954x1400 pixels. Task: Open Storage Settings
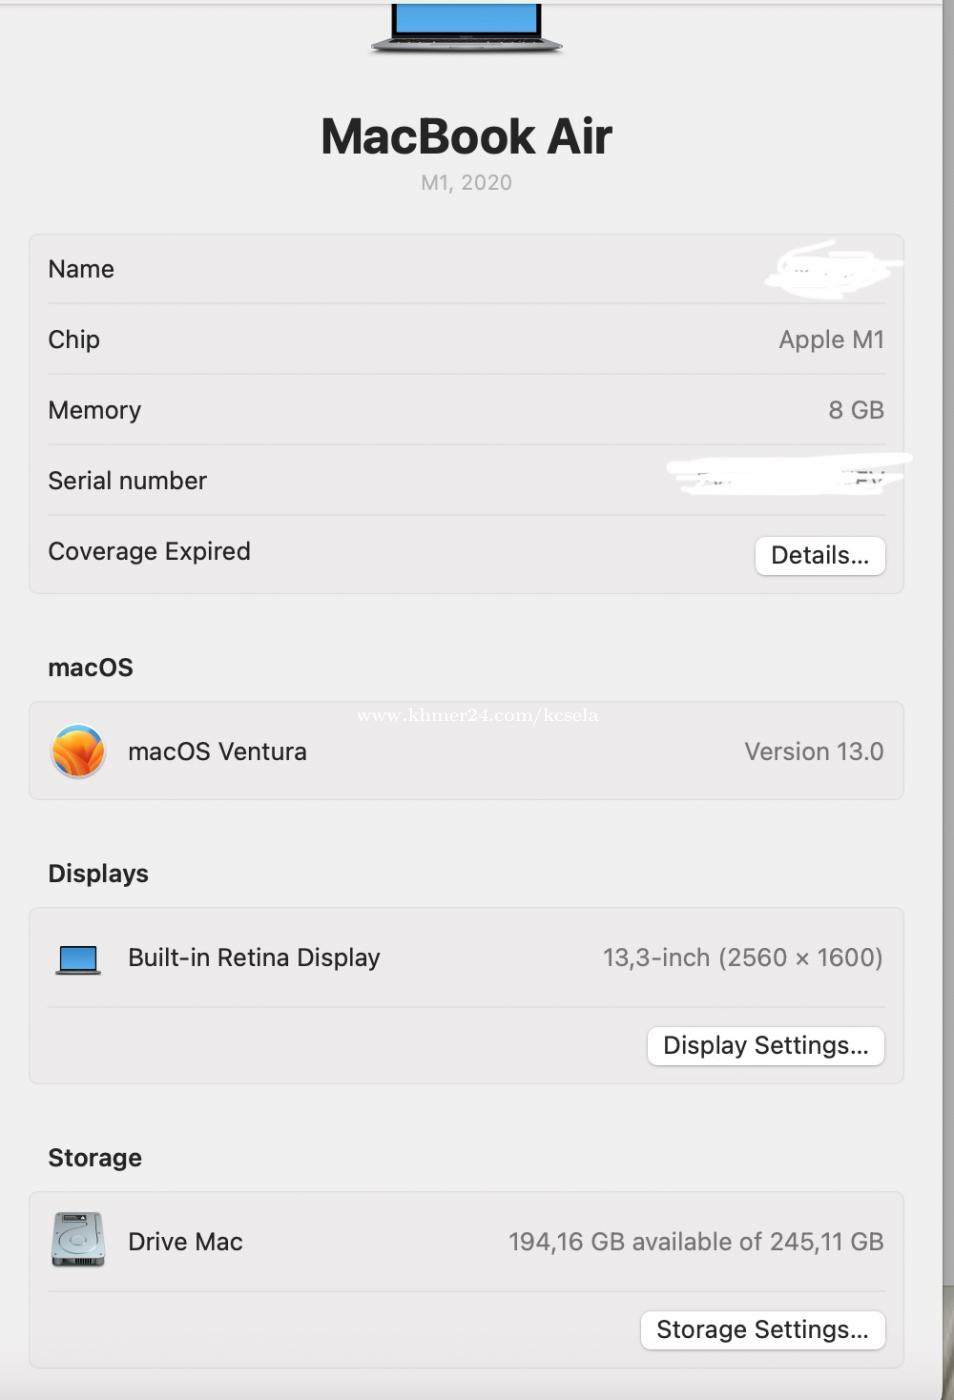click(762, 1329)
